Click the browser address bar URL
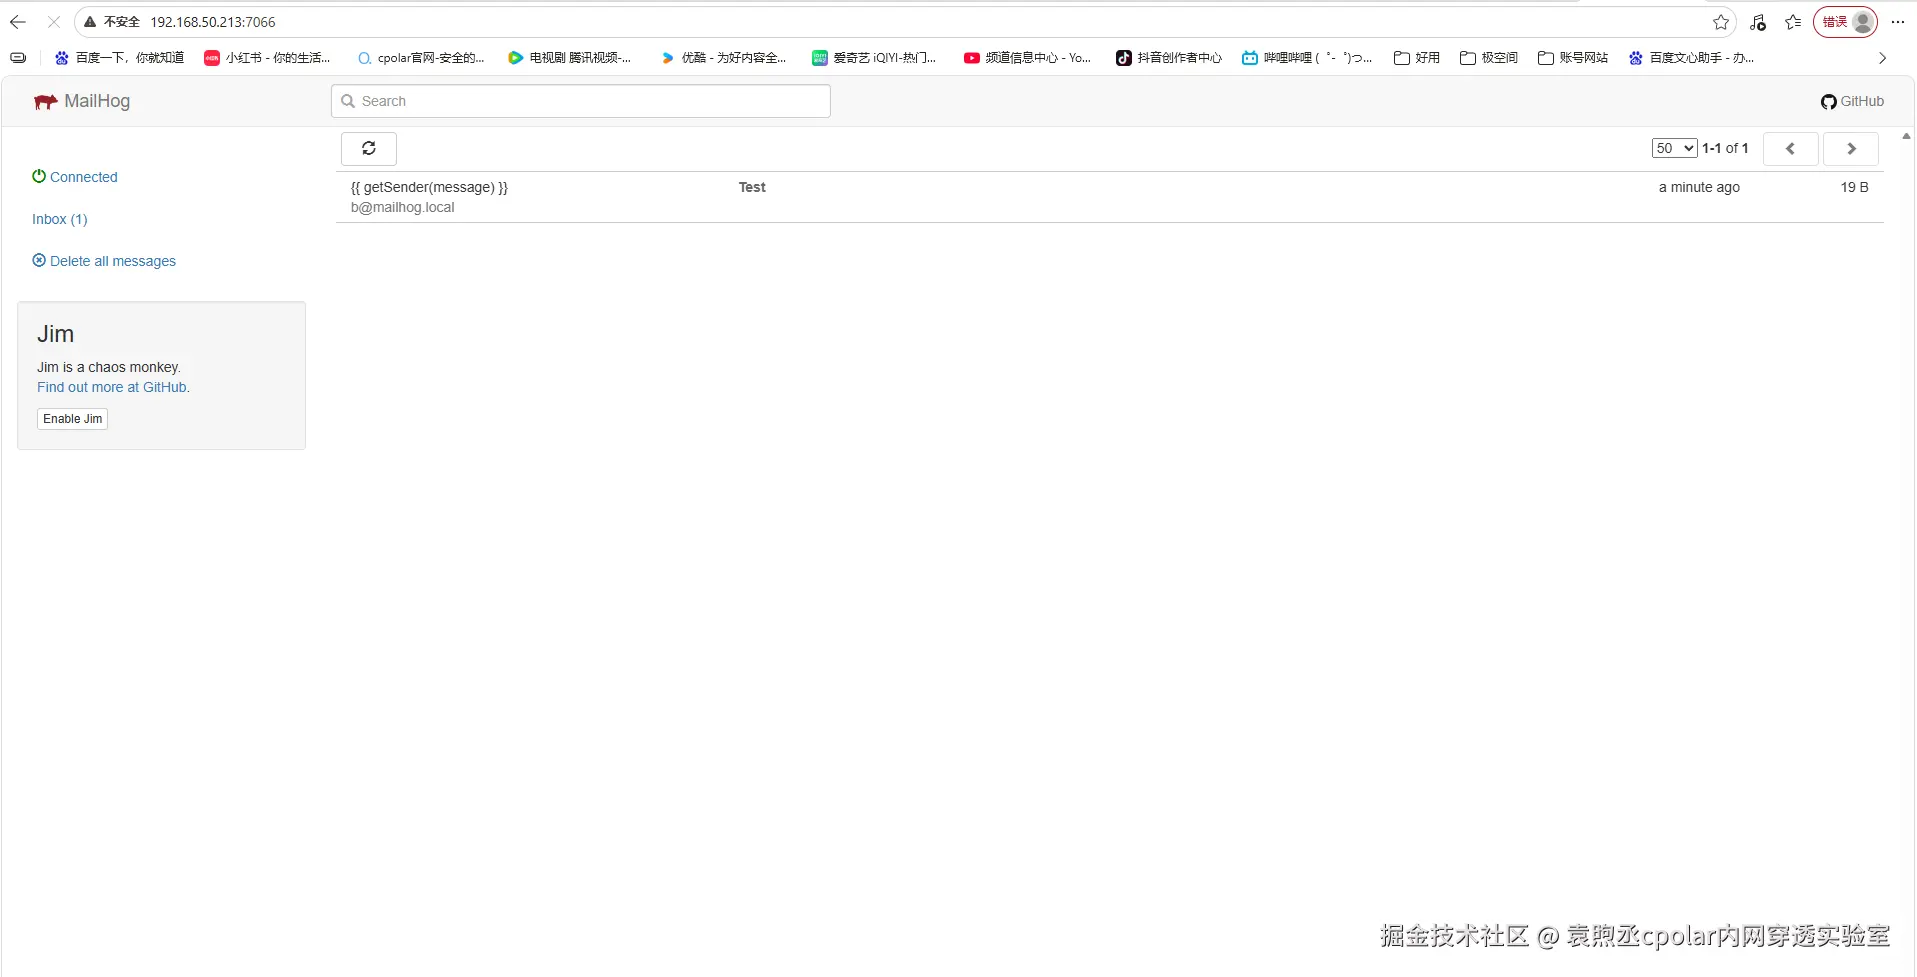This screenshot has height=977, width=1917. 213,22
